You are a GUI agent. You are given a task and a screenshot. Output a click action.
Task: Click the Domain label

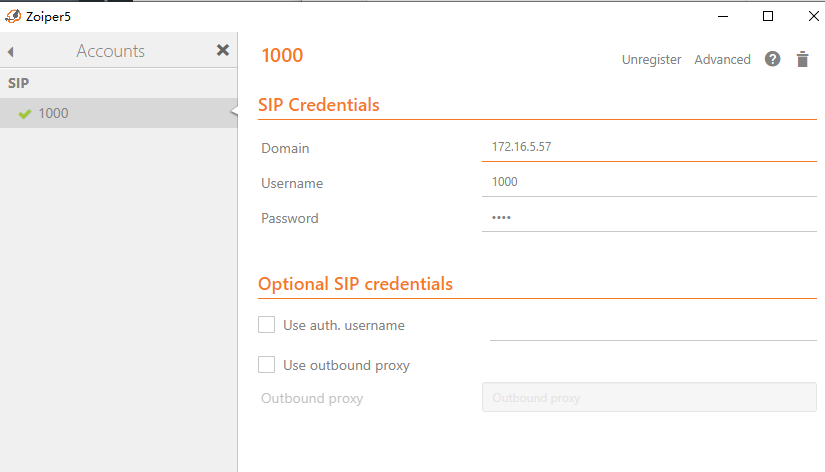(x=285, y=148)
